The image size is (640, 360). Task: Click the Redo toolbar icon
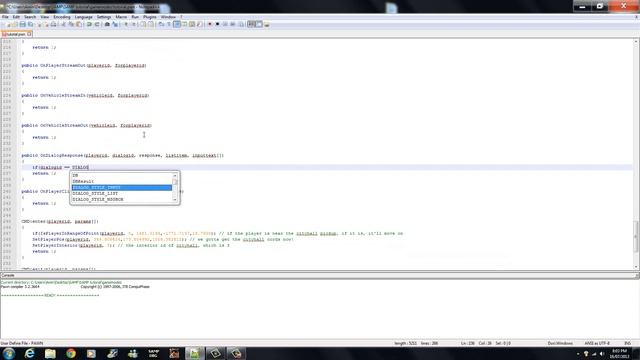point(97,24)
